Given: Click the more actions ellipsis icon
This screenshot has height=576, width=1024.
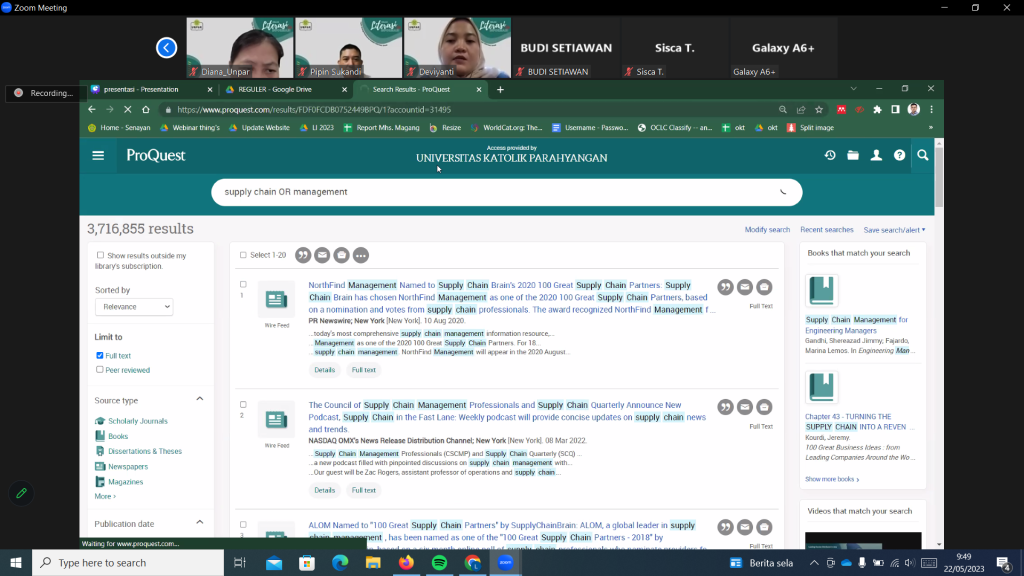Looking at the screenshot, I should tap(361, 255).
